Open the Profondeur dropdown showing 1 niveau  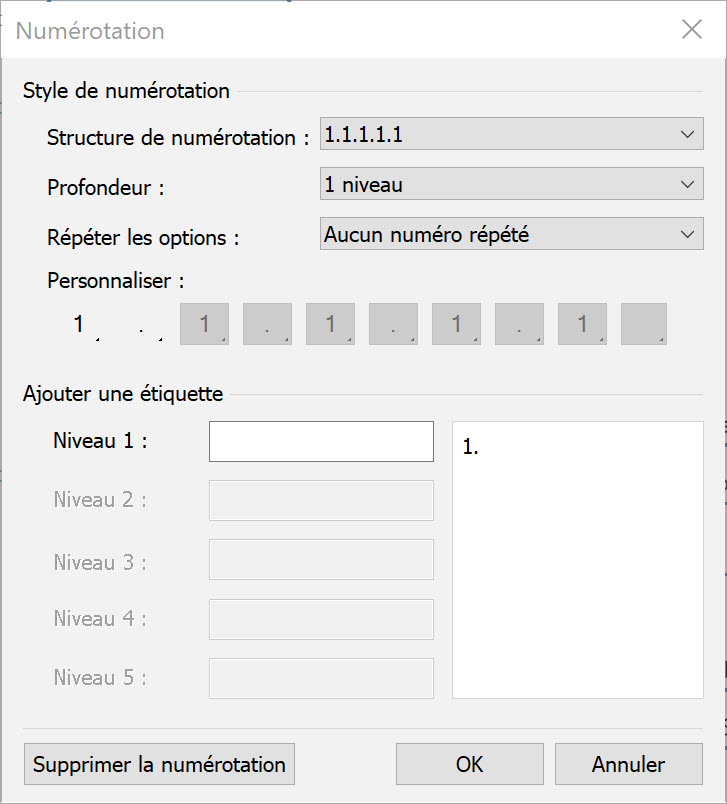coord(511,185)
